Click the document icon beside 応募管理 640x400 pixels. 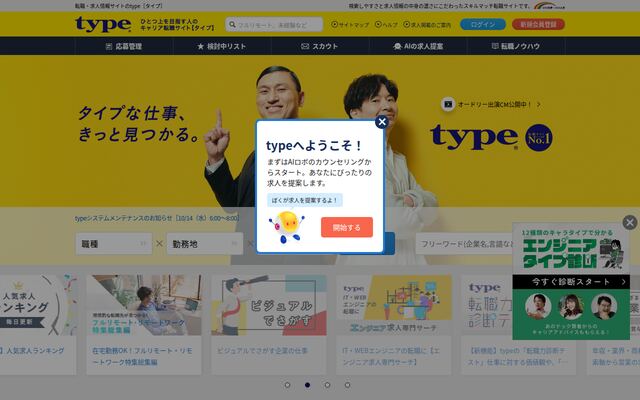[109, 47]
